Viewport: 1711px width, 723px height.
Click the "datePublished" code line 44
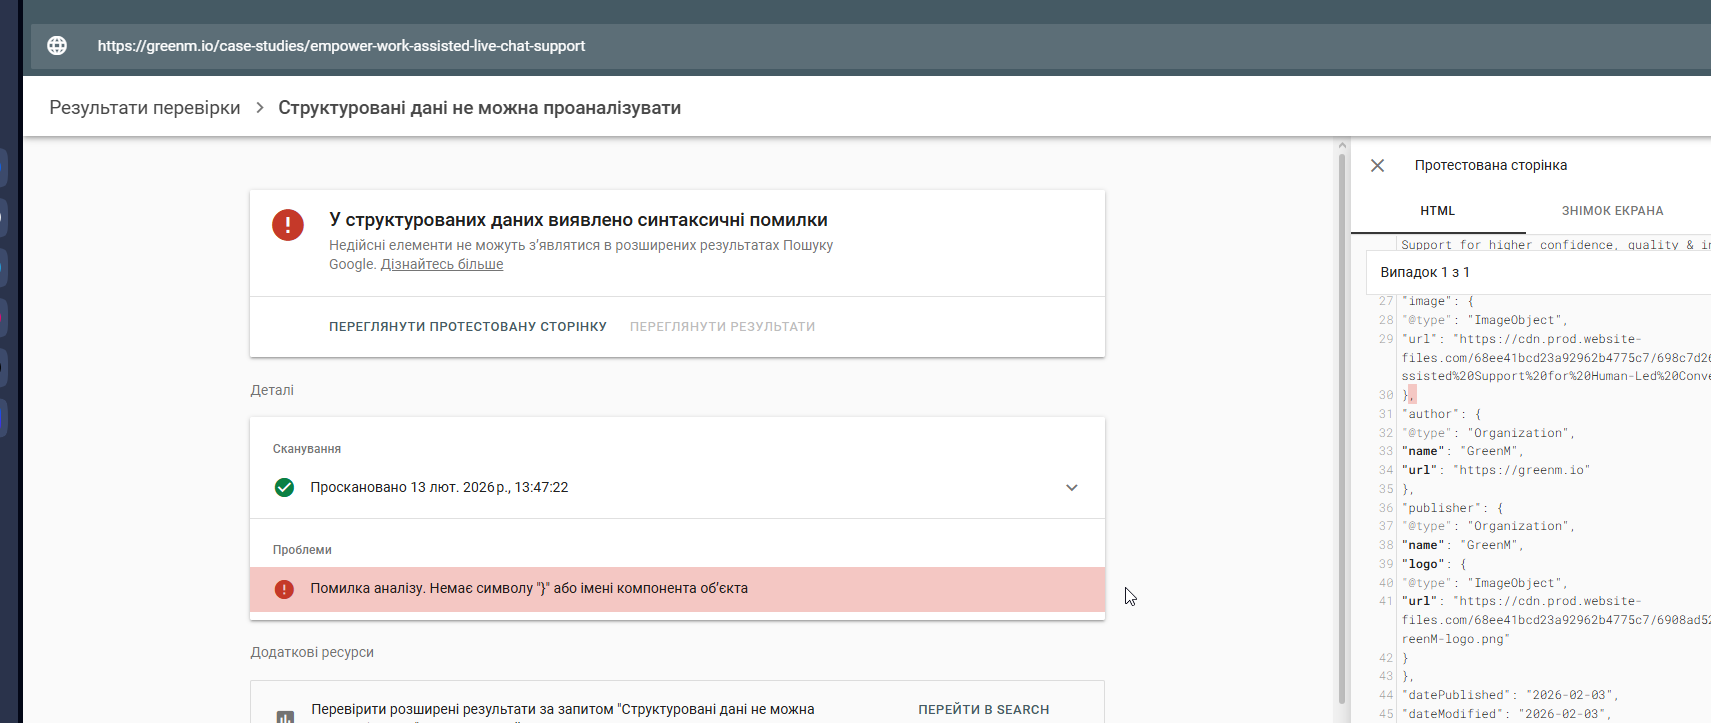pos(1510,695)
